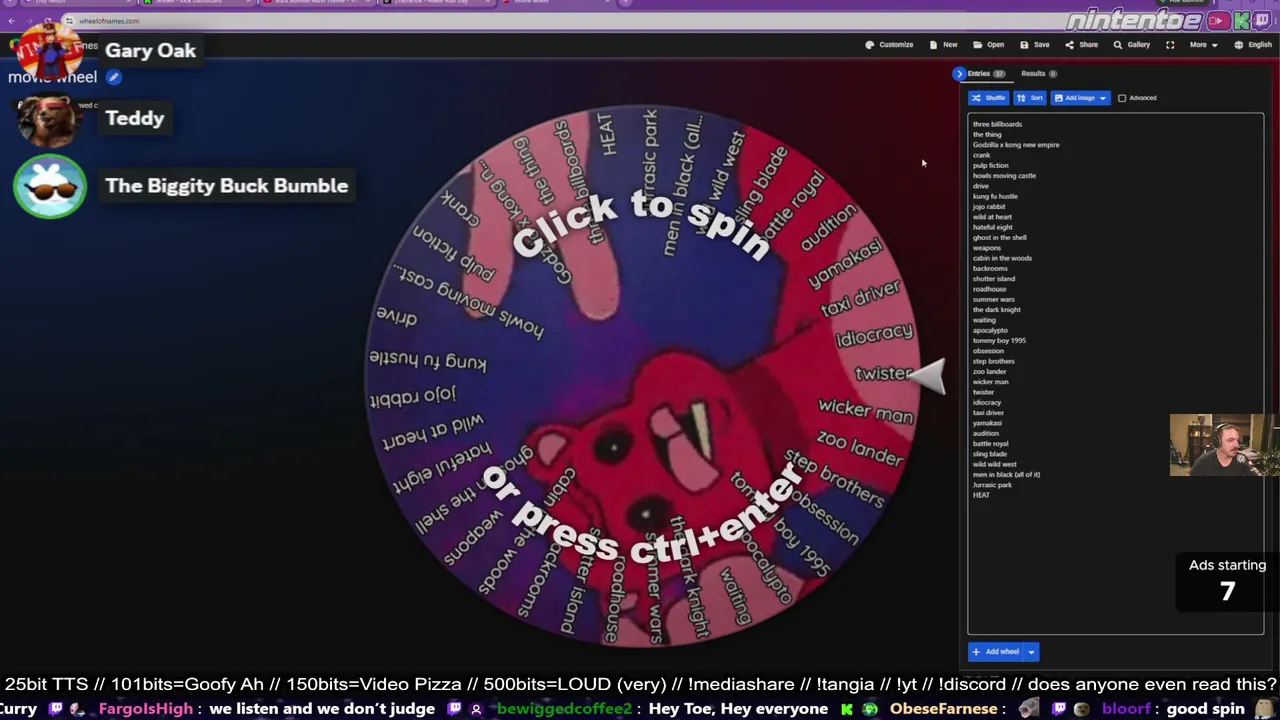The height and width of the screenshot is (720, 1280).
Task: Switch to the Entries tab
Action: tap(986, 73)
